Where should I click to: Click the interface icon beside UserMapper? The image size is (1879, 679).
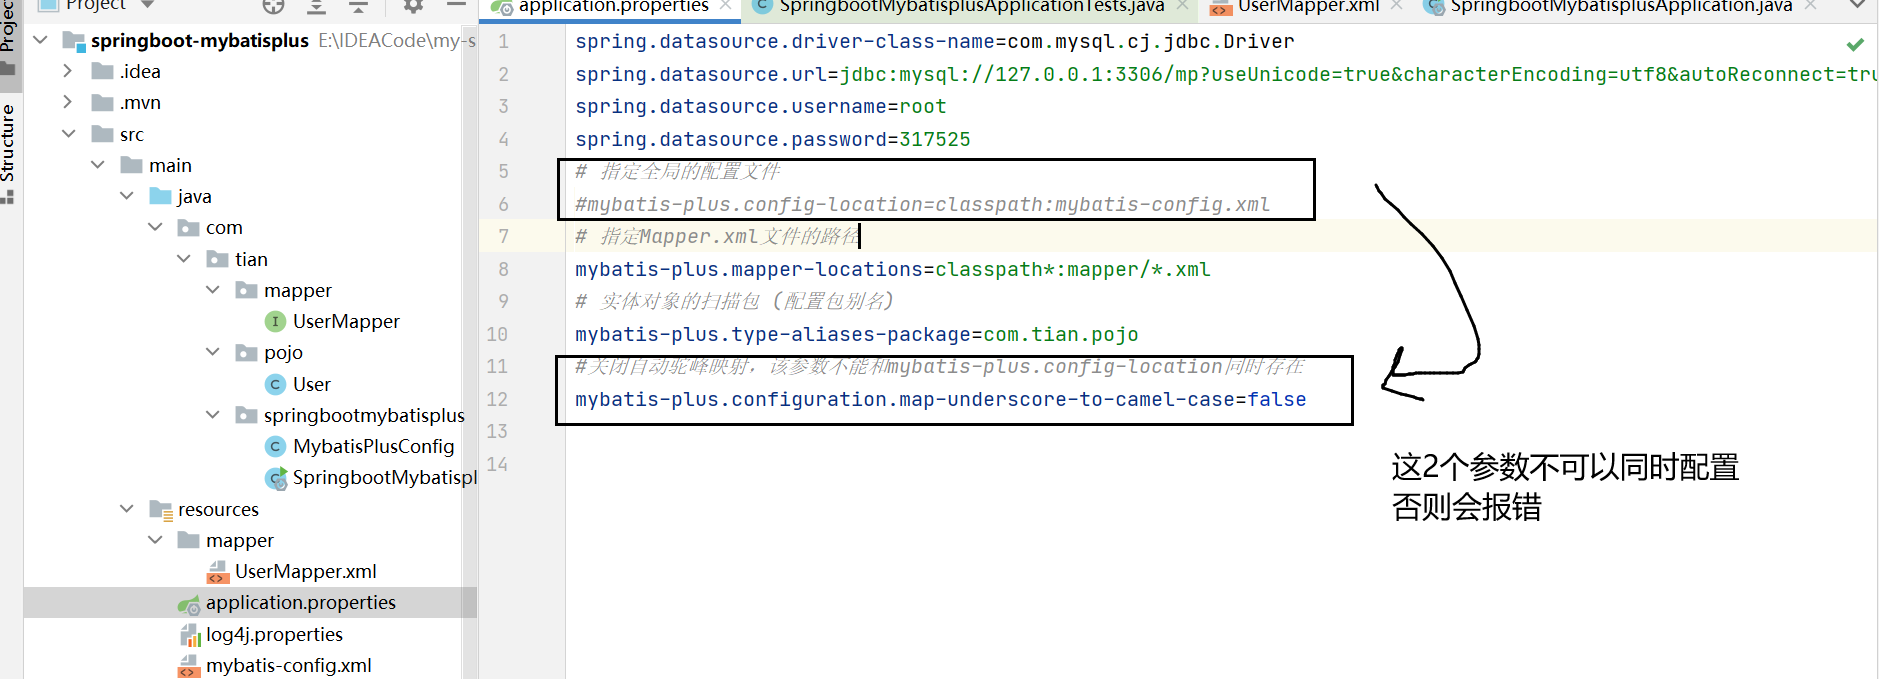click(275, 321)
